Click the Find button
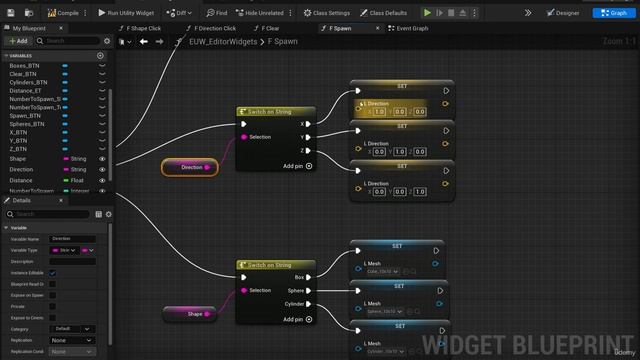The width and height of the screenshot is (640, 360). click(217, 13)
